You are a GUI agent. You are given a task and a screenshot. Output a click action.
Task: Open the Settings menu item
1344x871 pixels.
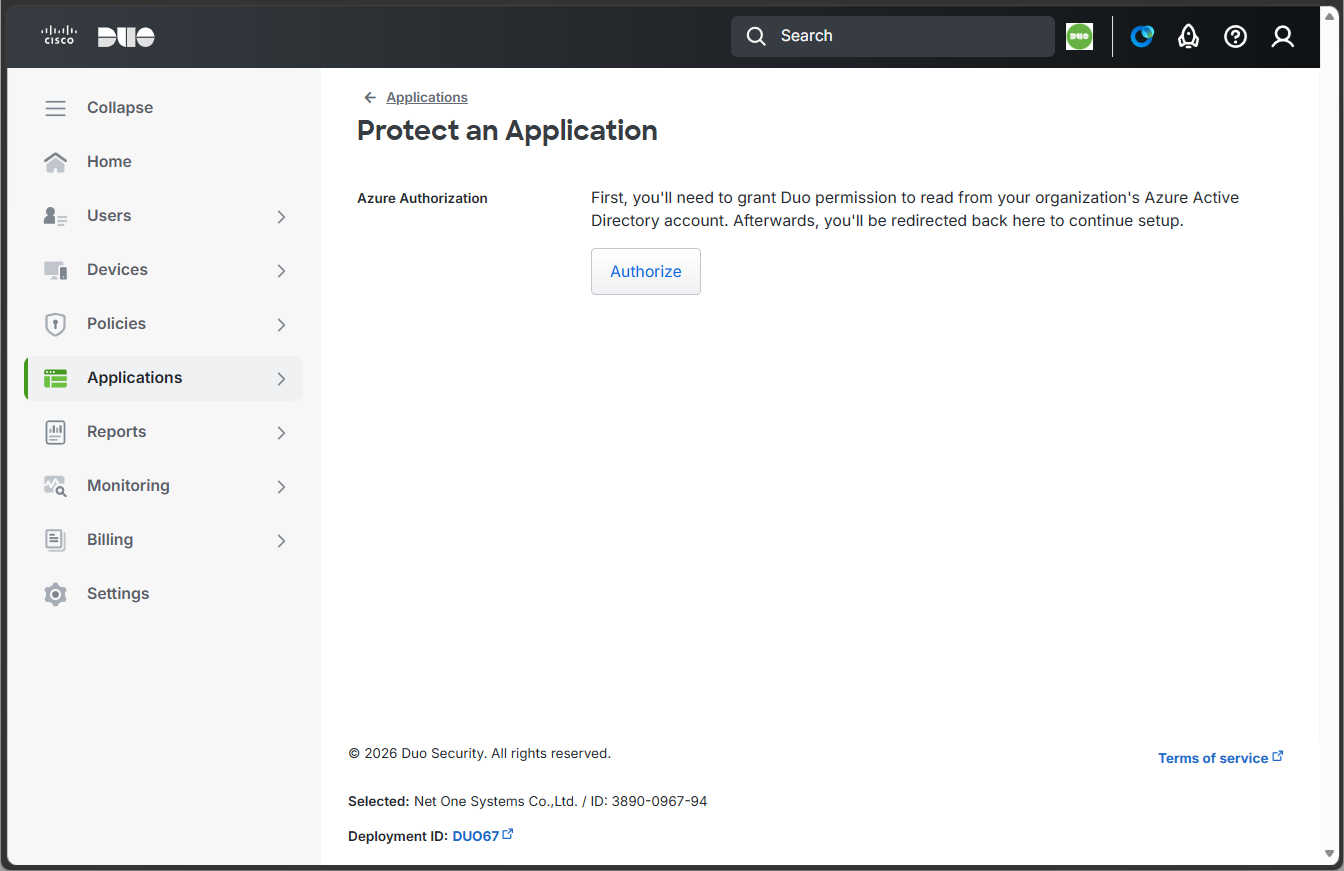163,594
